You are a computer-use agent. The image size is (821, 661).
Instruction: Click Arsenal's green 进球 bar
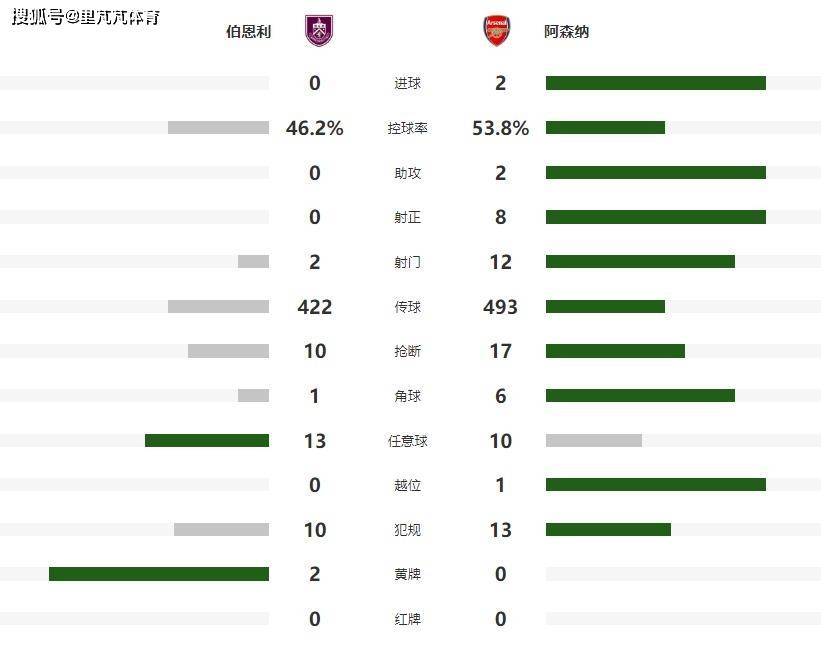(x=655, y=83)
